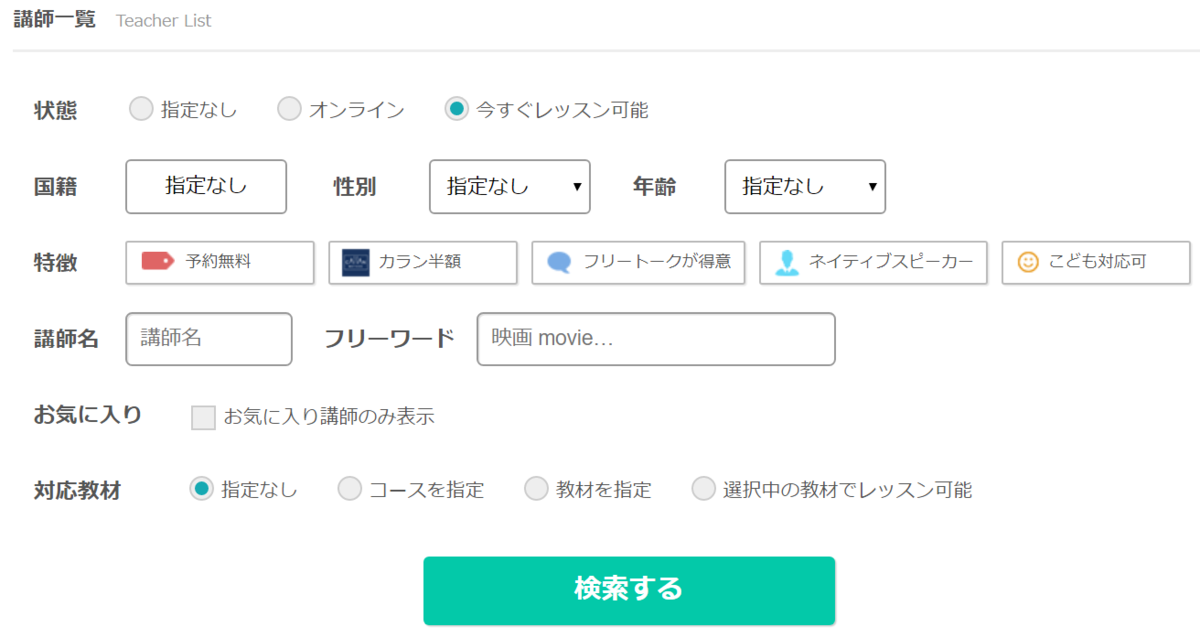Open the 国籍 指定なし selector
Image resolution: width=1200 pixels, height=638 pixels.
[206, 186]
